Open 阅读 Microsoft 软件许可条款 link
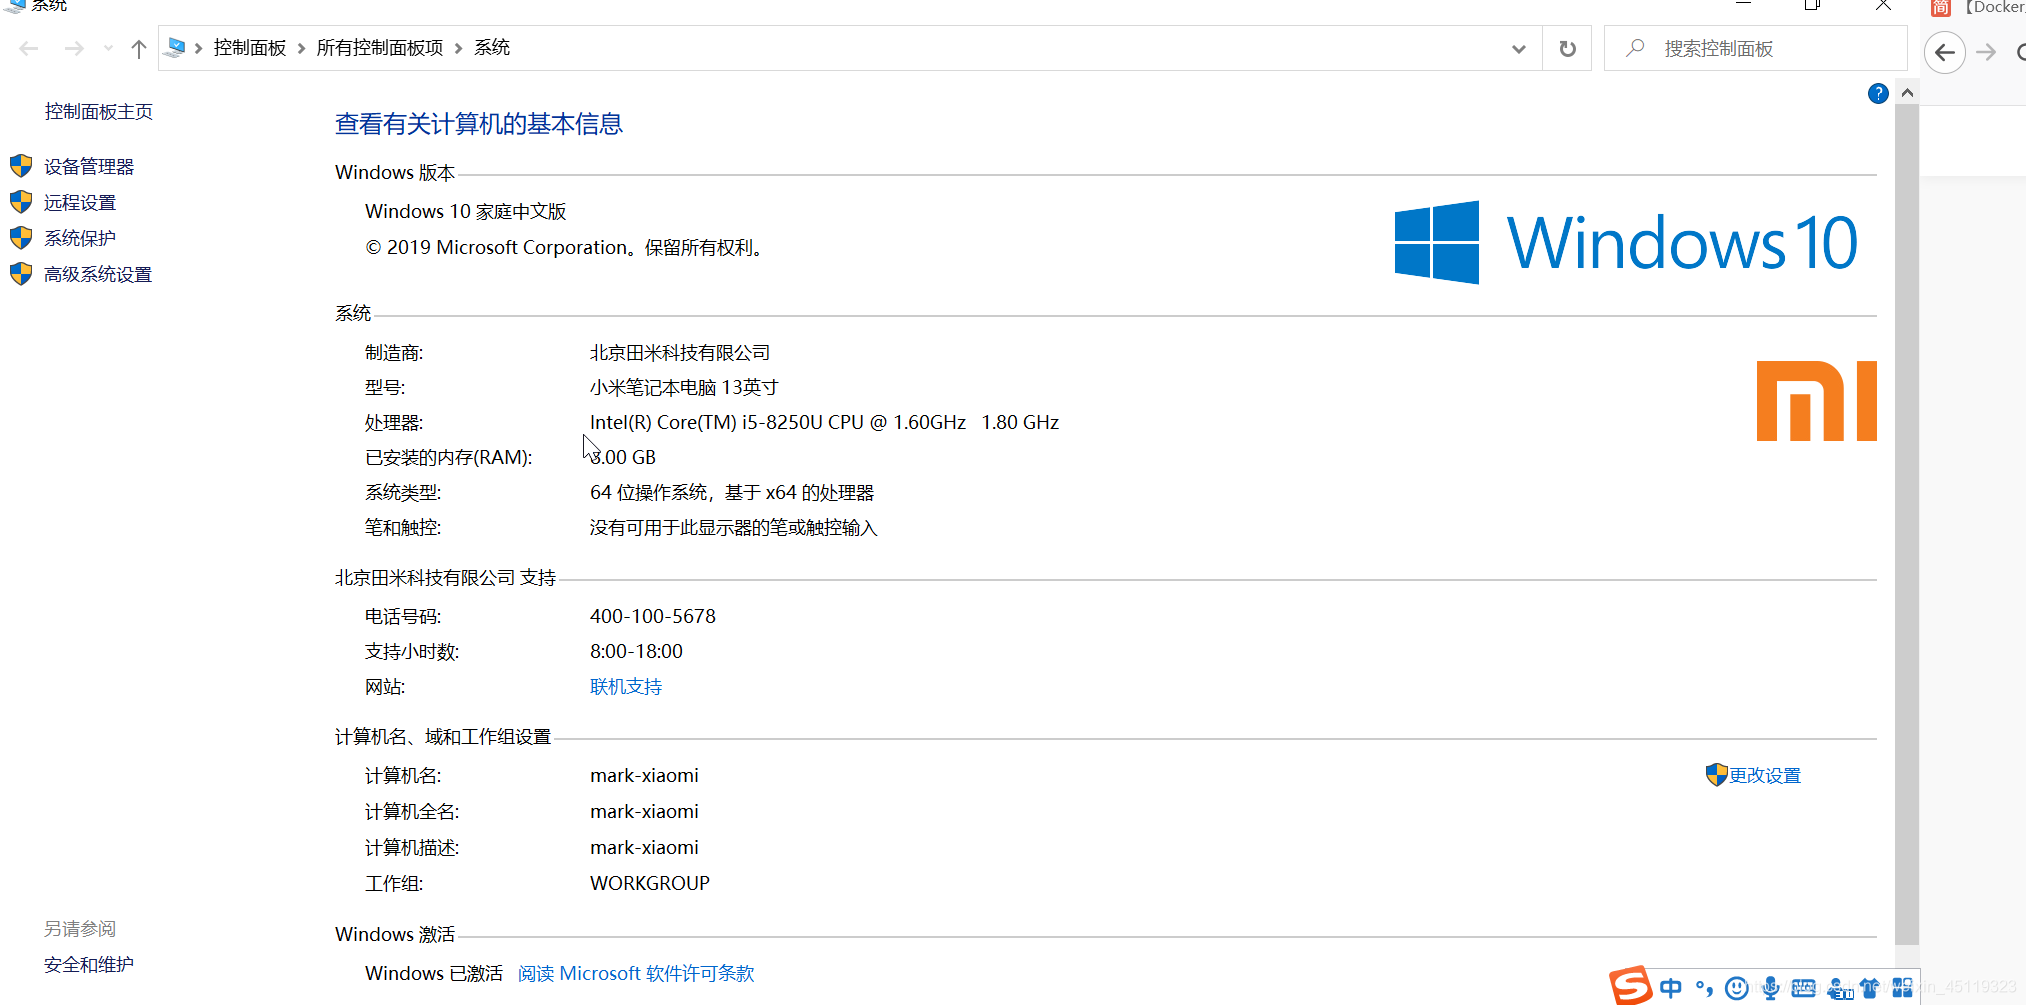 pos(636,973)
